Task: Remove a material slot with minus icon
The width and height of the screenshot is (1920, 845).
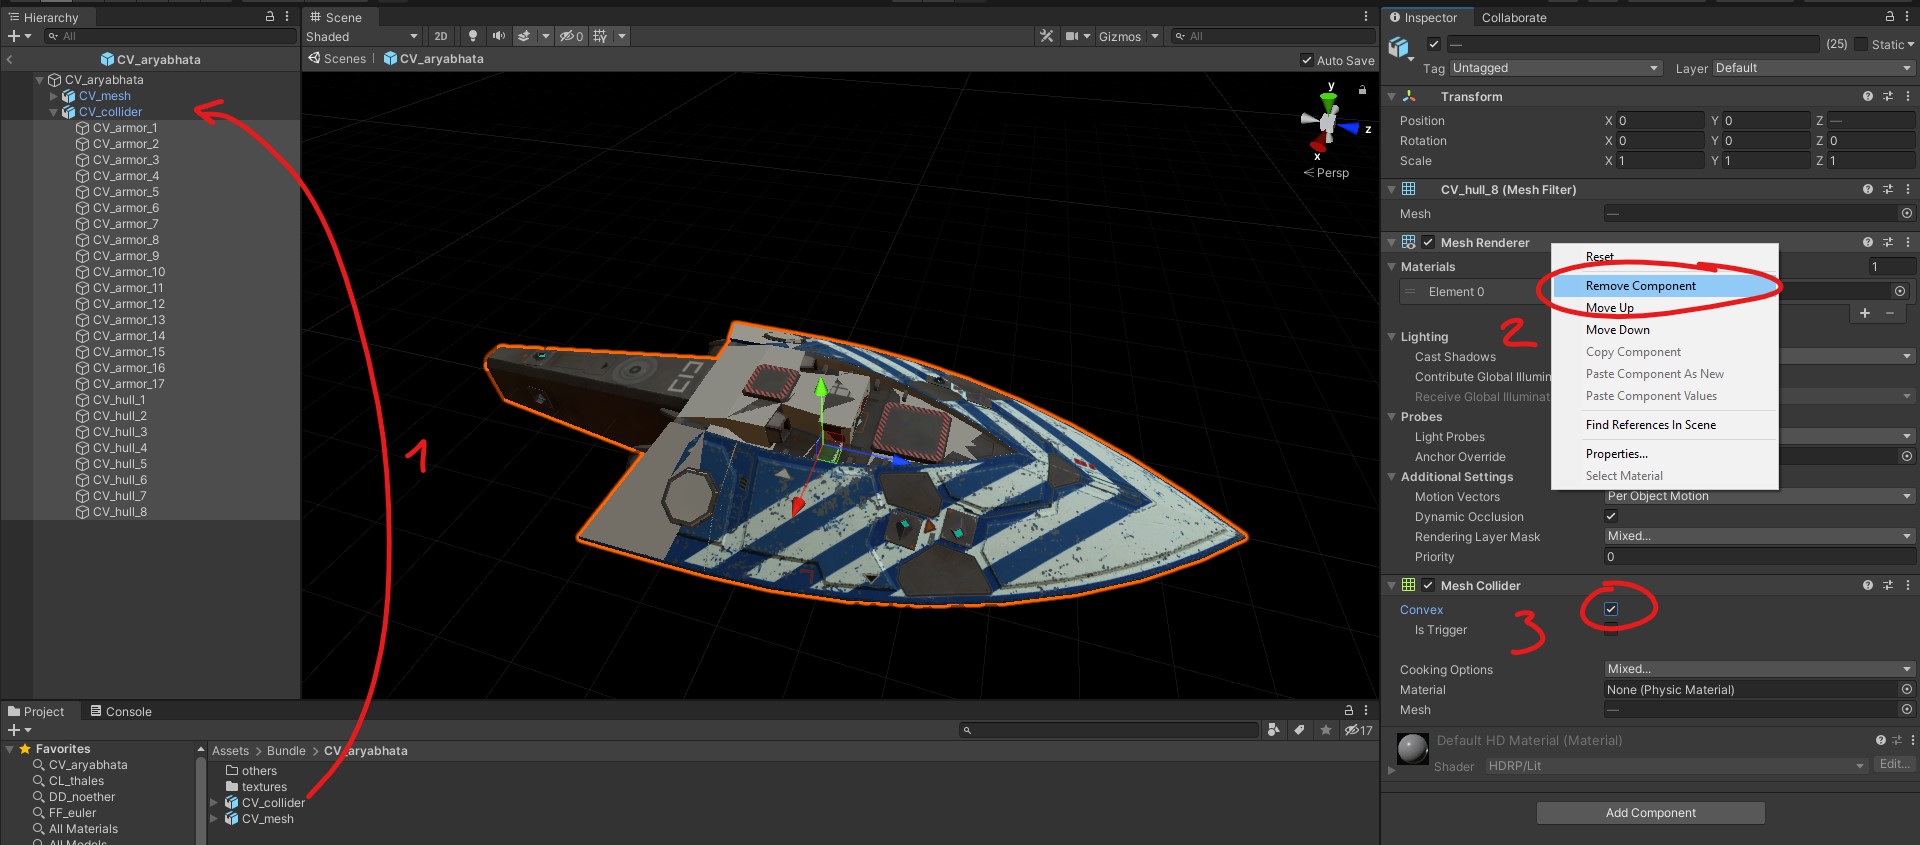Action: [x=1890, y=313]
